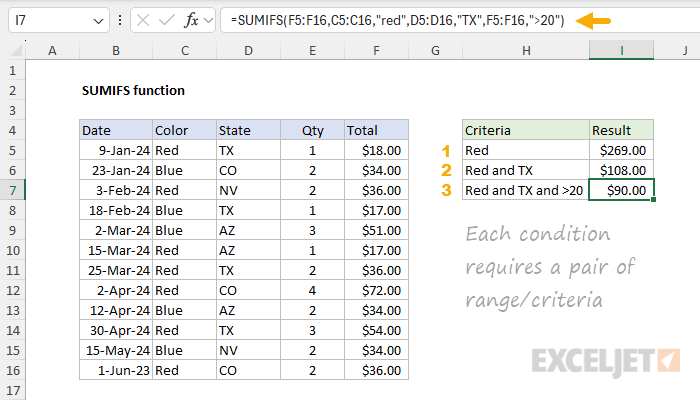The height and width of the screenshot is (400, 700).
Task: Select the cell with date 12-Apr-24
Action: click(116, 310)
